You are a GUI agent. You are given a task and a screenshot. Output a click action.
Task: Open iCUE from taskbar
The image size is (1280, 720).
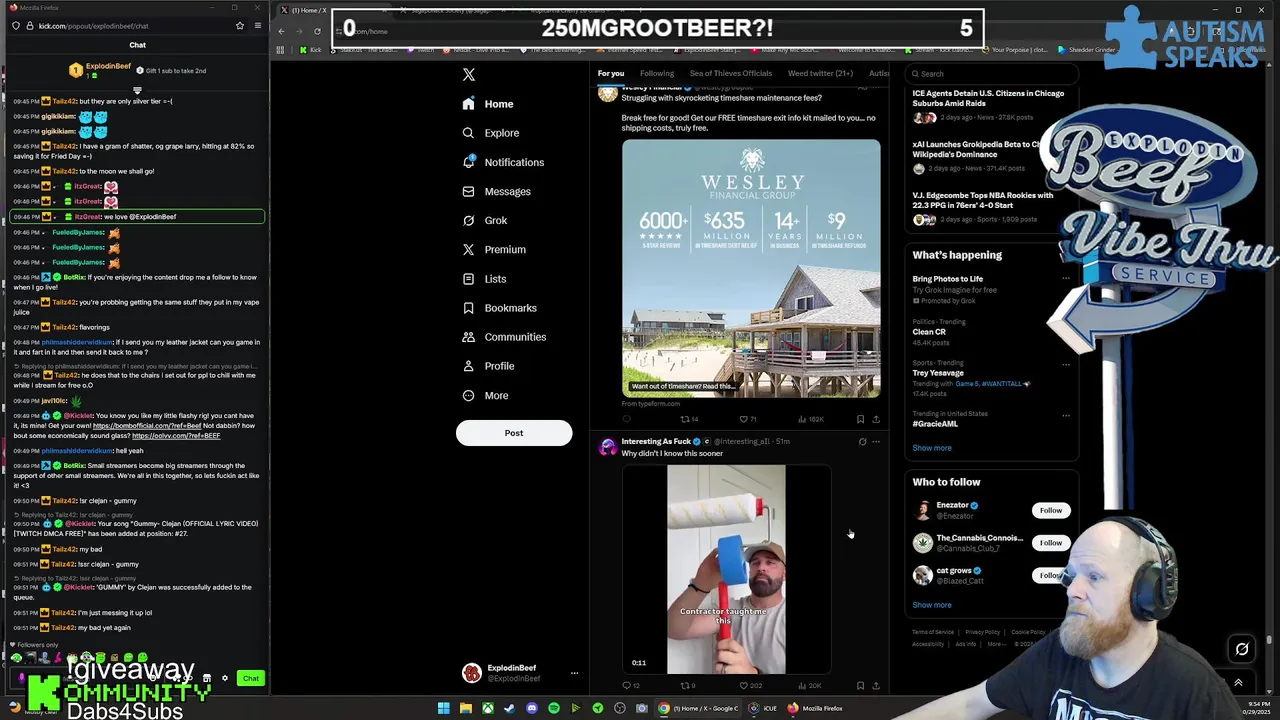[762, 708]
